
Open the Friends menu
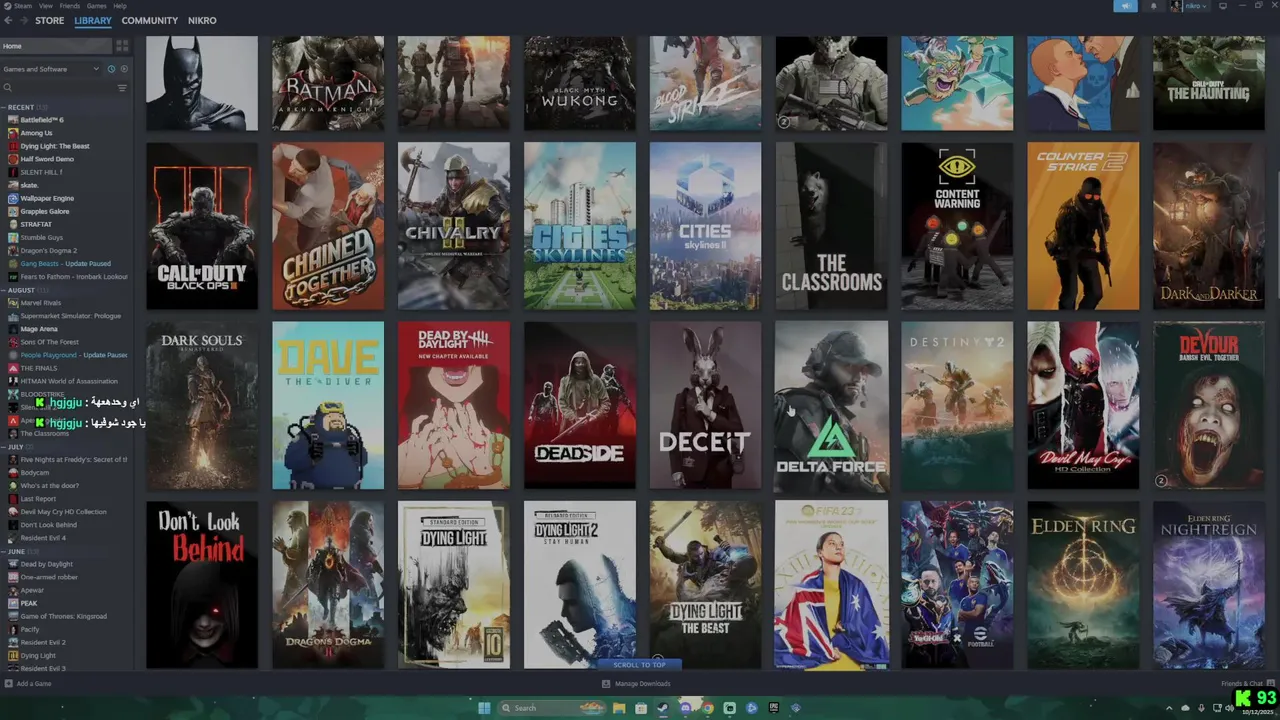pyautogui.click(x=71, y=6)
